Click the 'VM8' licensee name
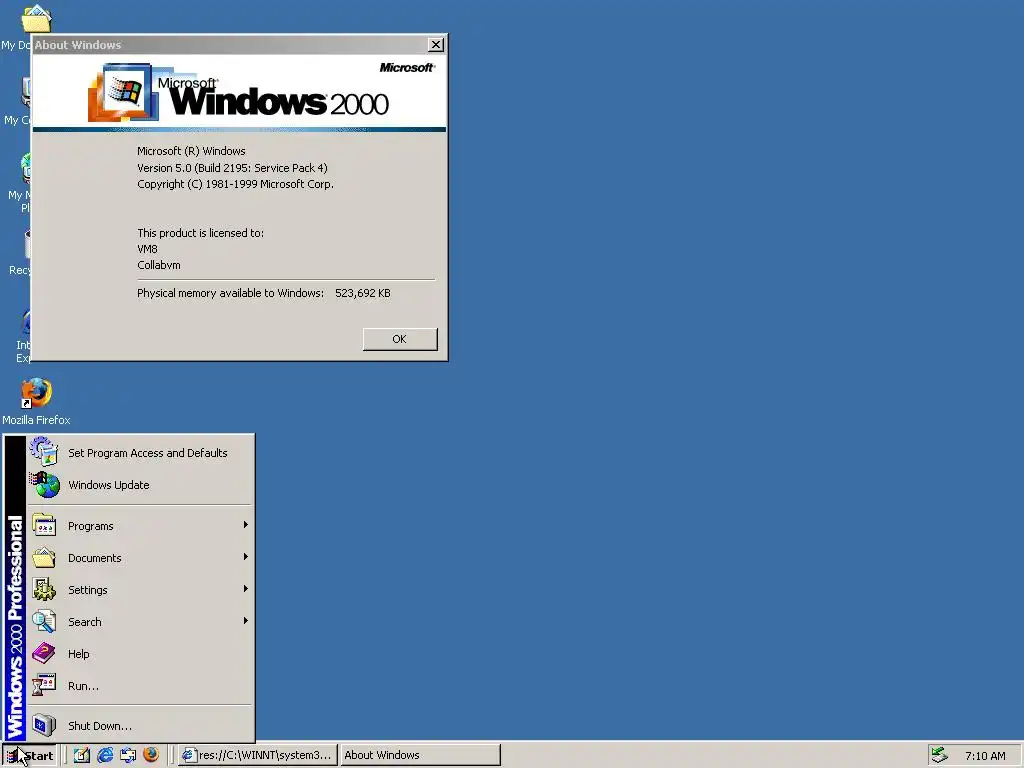Screen dimensions: 1024x768 [x=148, y=249]
